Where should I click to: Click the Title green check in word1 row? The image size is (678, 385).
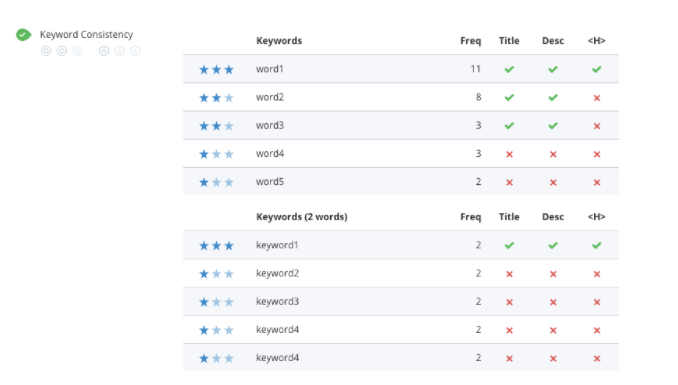click(x=509, y=69)
